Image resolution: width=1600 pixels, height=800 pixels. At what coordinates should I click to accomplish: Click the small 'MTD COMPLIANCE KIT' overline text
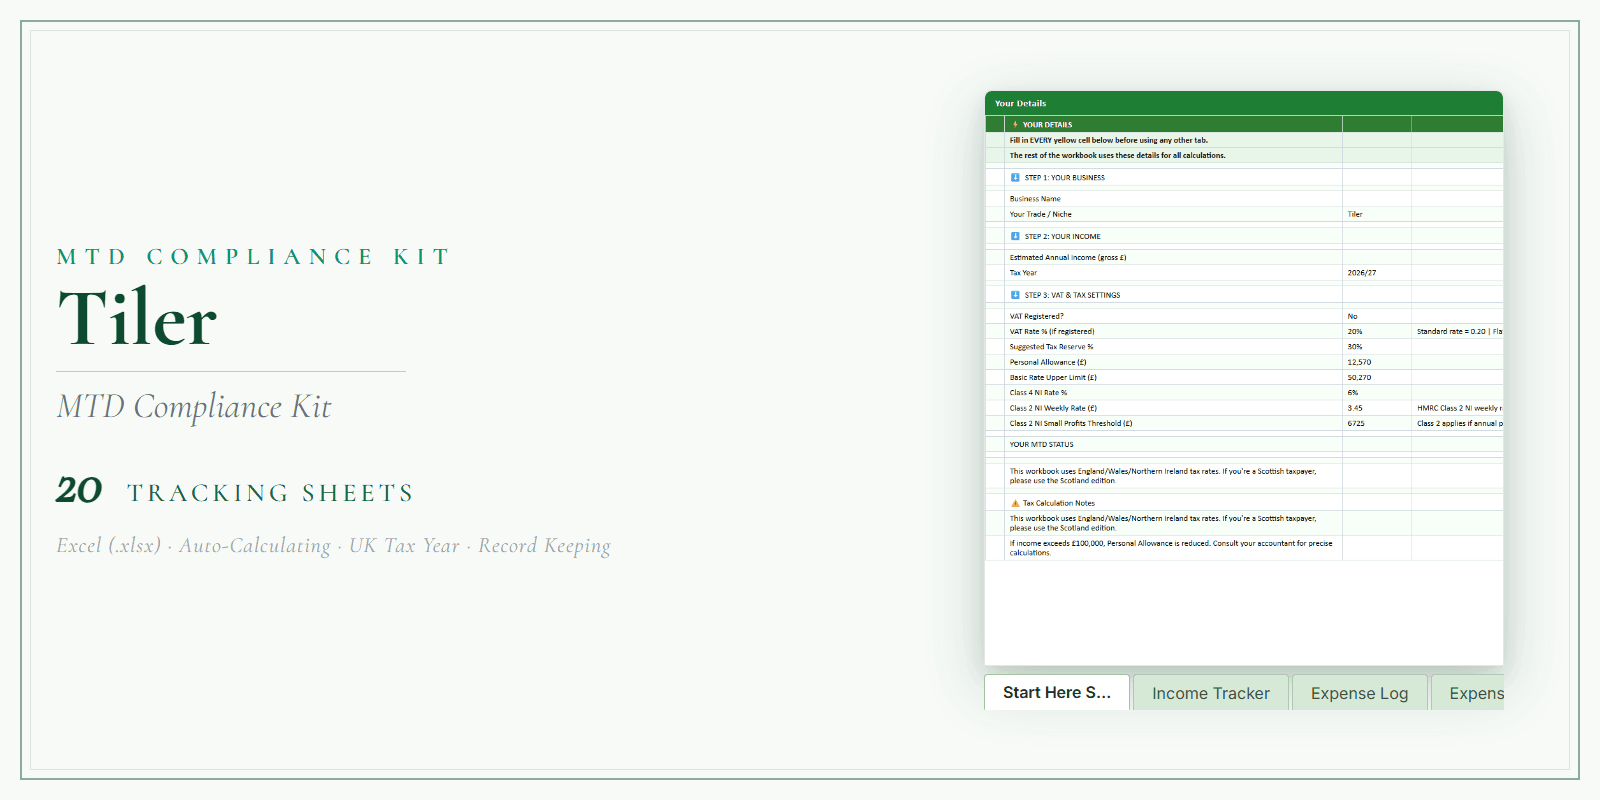pyautogui.click(x=253, y=257)
